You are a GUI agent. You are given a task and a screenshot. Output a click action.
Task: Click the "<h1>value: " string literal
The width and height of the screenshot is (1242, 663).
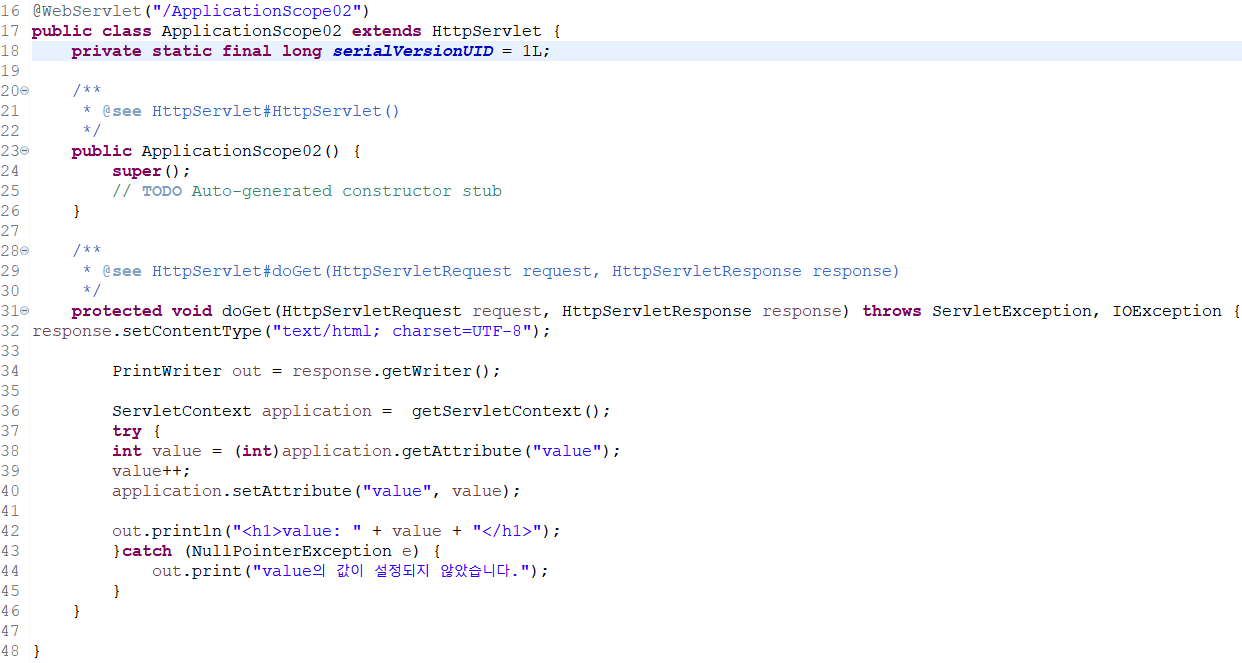(294, 530)
